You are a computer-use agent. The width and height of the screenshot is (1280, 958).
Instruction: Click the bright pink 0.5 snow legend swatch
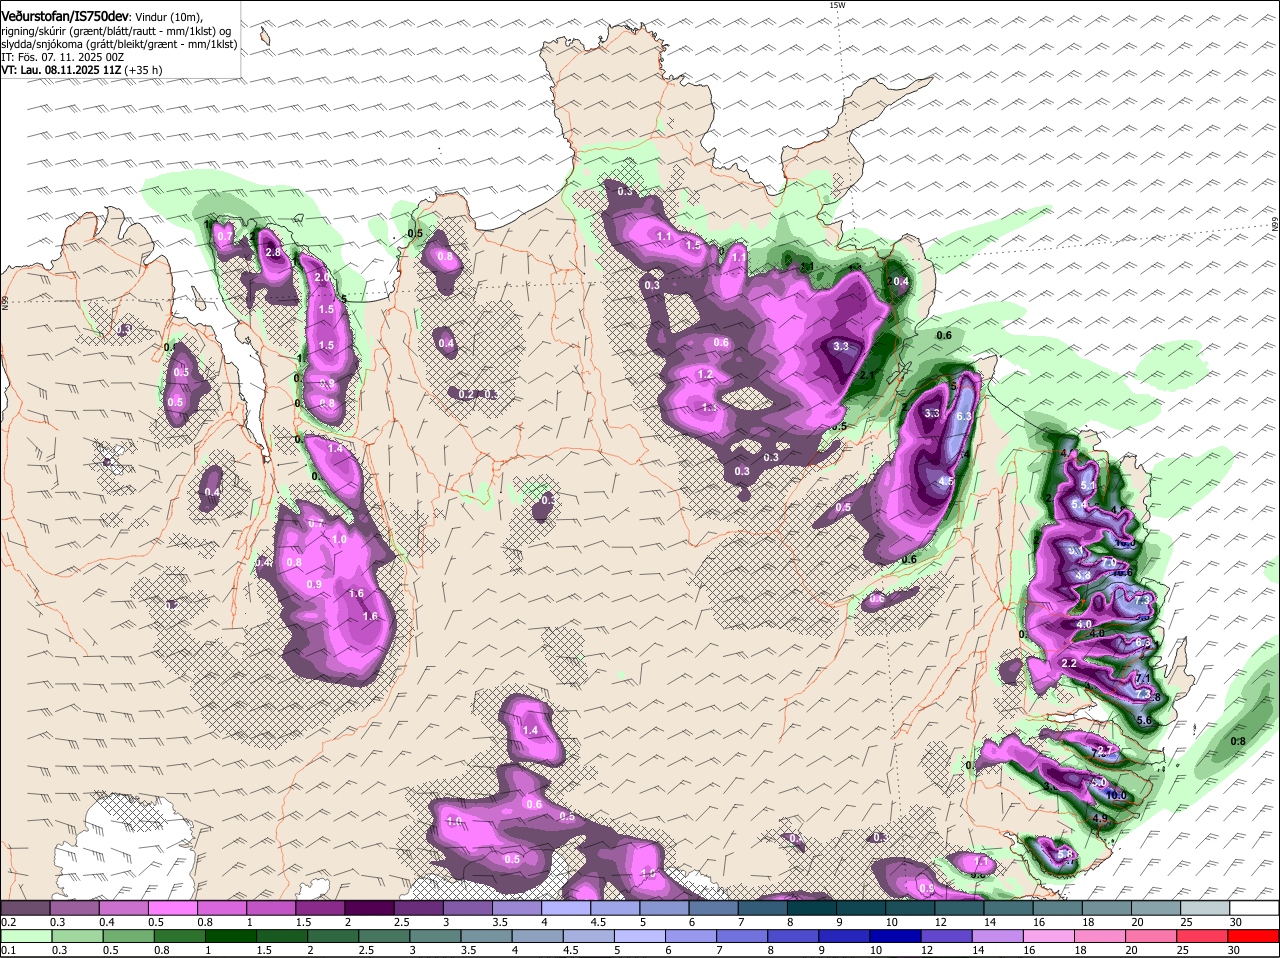tap(173, 908)
